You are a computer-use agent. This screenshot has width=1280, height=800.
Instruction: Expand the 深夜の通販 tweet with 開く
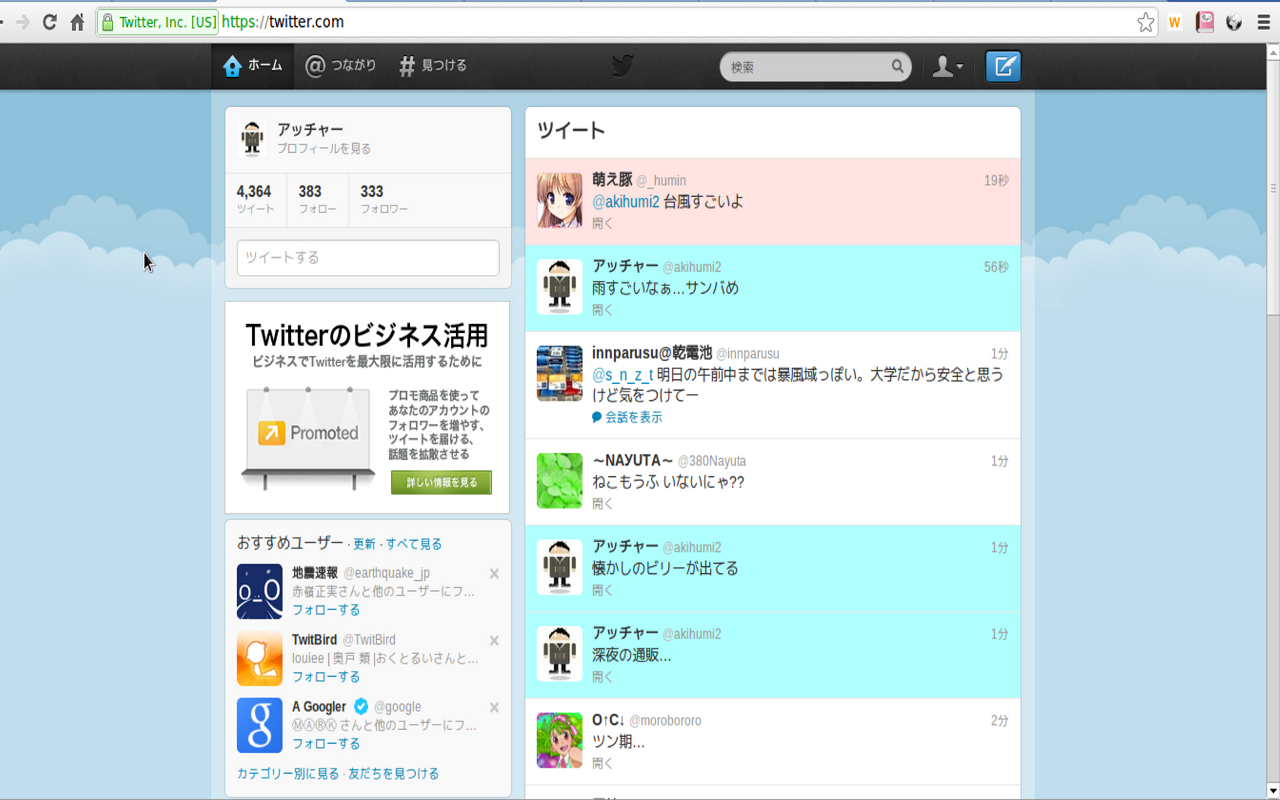pos(603,677)
